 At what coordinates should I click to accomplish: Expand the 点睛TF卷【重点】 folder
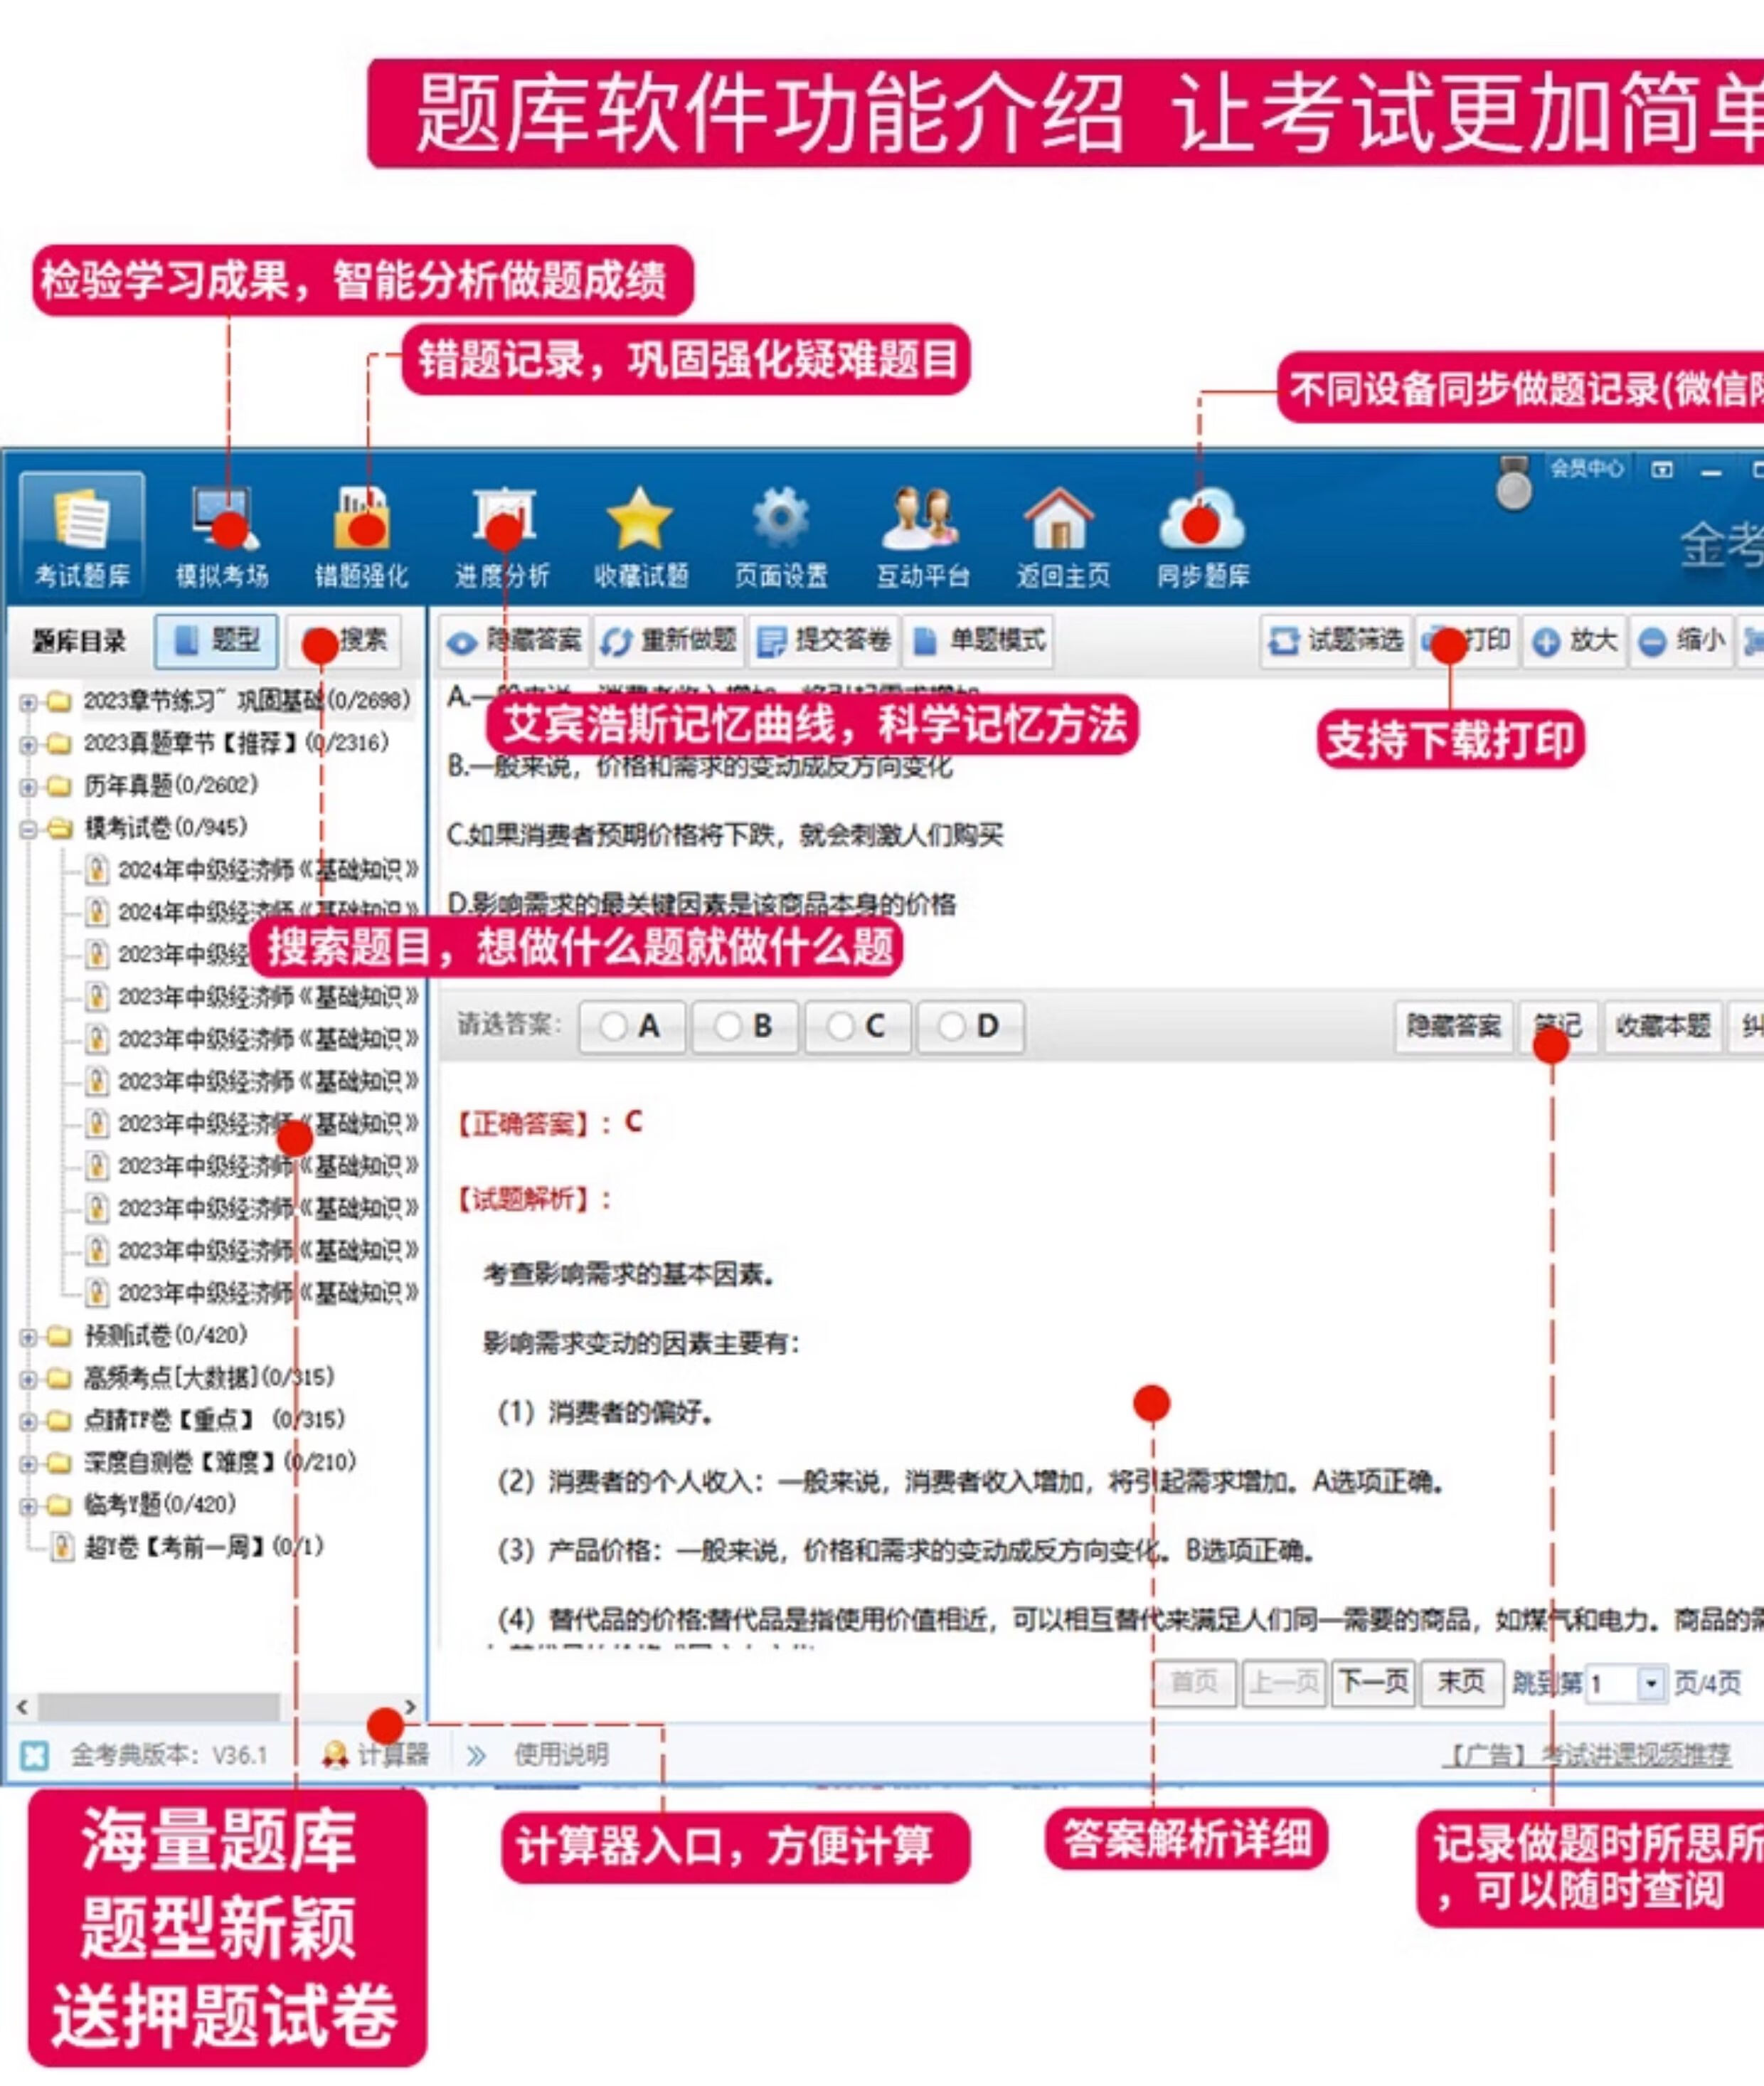pyautogui.click(x=28, y=1421)
